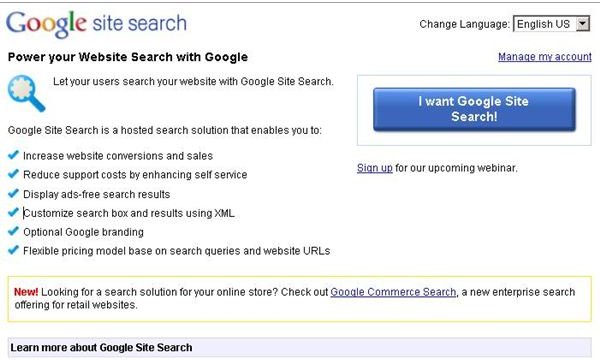
Task: Follow the Sign up webinar link
Action: 375,168
